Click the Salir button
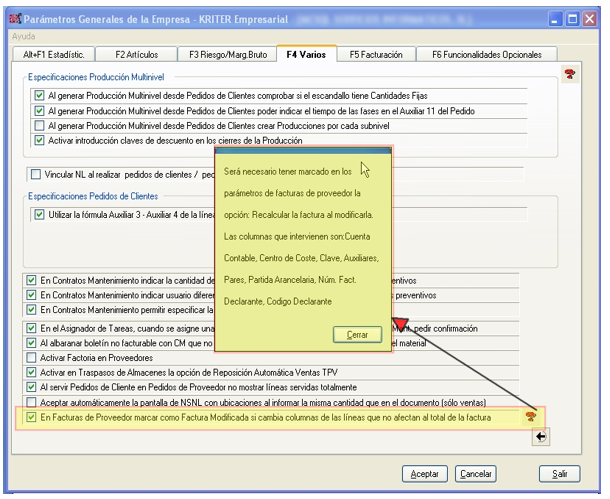Viewport: 610px width, 499px height. [560, 473]
